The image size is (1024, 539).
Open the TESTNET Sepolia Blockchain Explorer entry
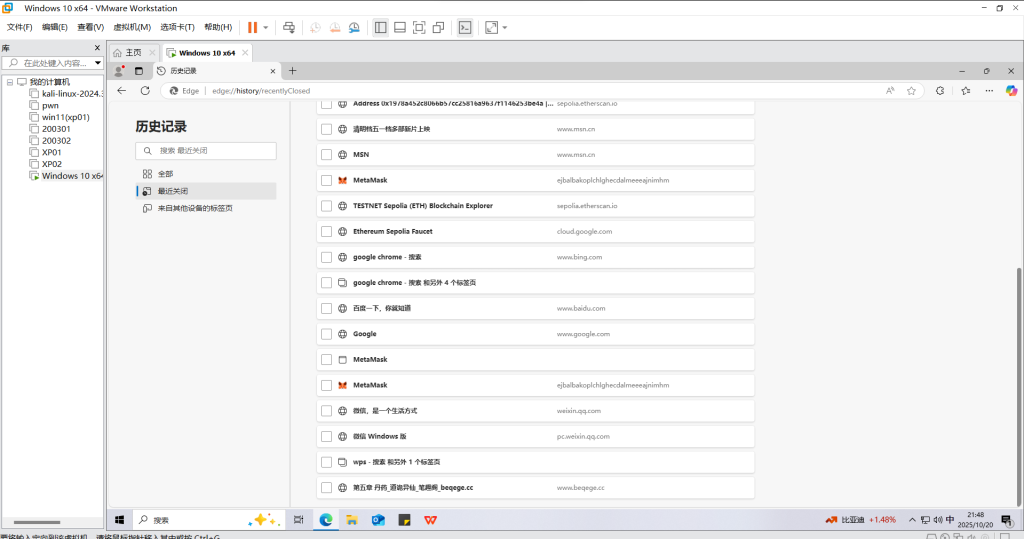point(423,206)
